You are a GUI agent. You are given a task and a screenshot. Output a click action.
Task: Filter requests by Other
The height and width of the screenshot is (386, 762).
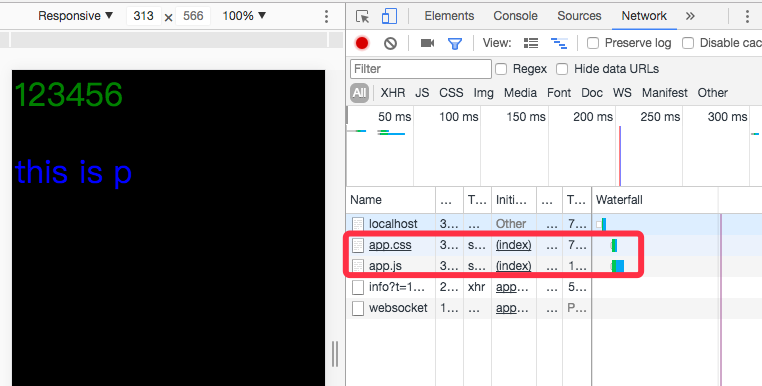[712, 93]
